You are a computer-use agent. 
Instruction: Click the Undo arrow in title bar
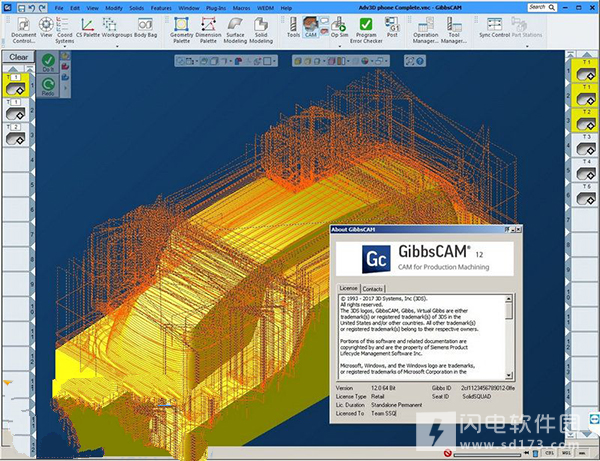[32, 7]
